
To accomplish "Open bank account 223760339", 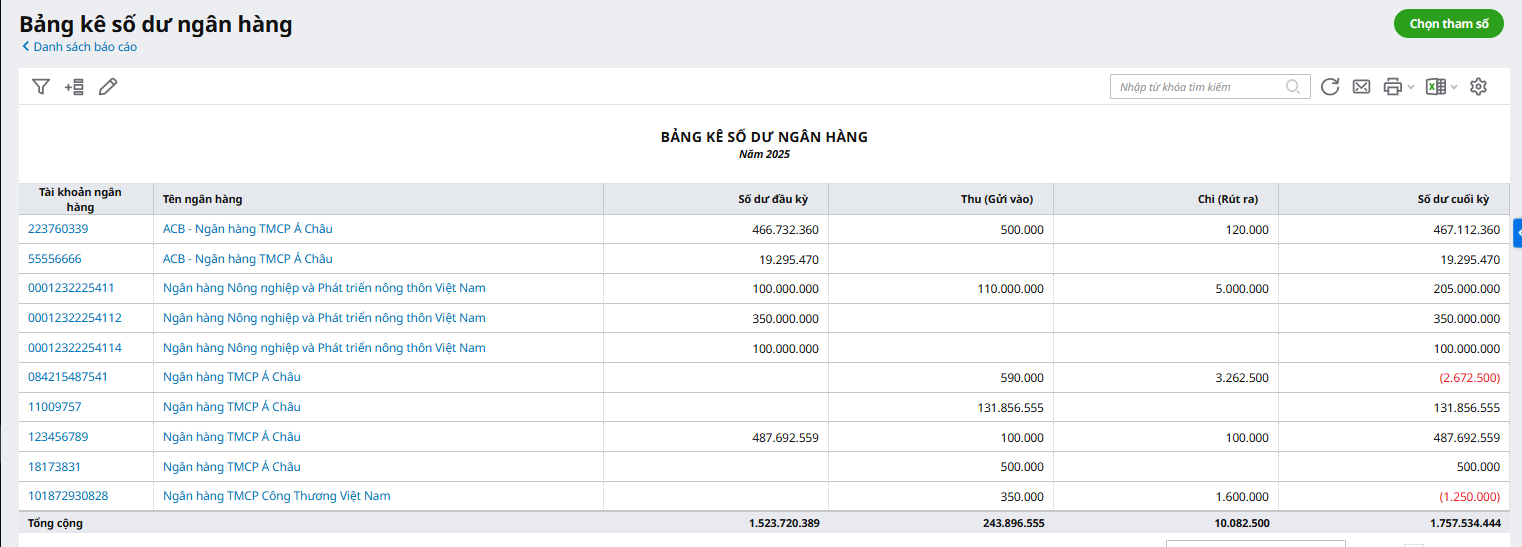I will coord(58,229).
